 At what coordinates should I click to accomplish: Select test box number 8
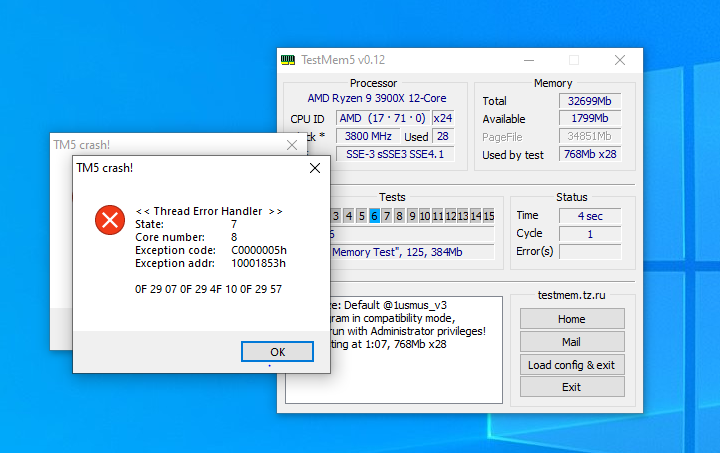click(399, 216)
